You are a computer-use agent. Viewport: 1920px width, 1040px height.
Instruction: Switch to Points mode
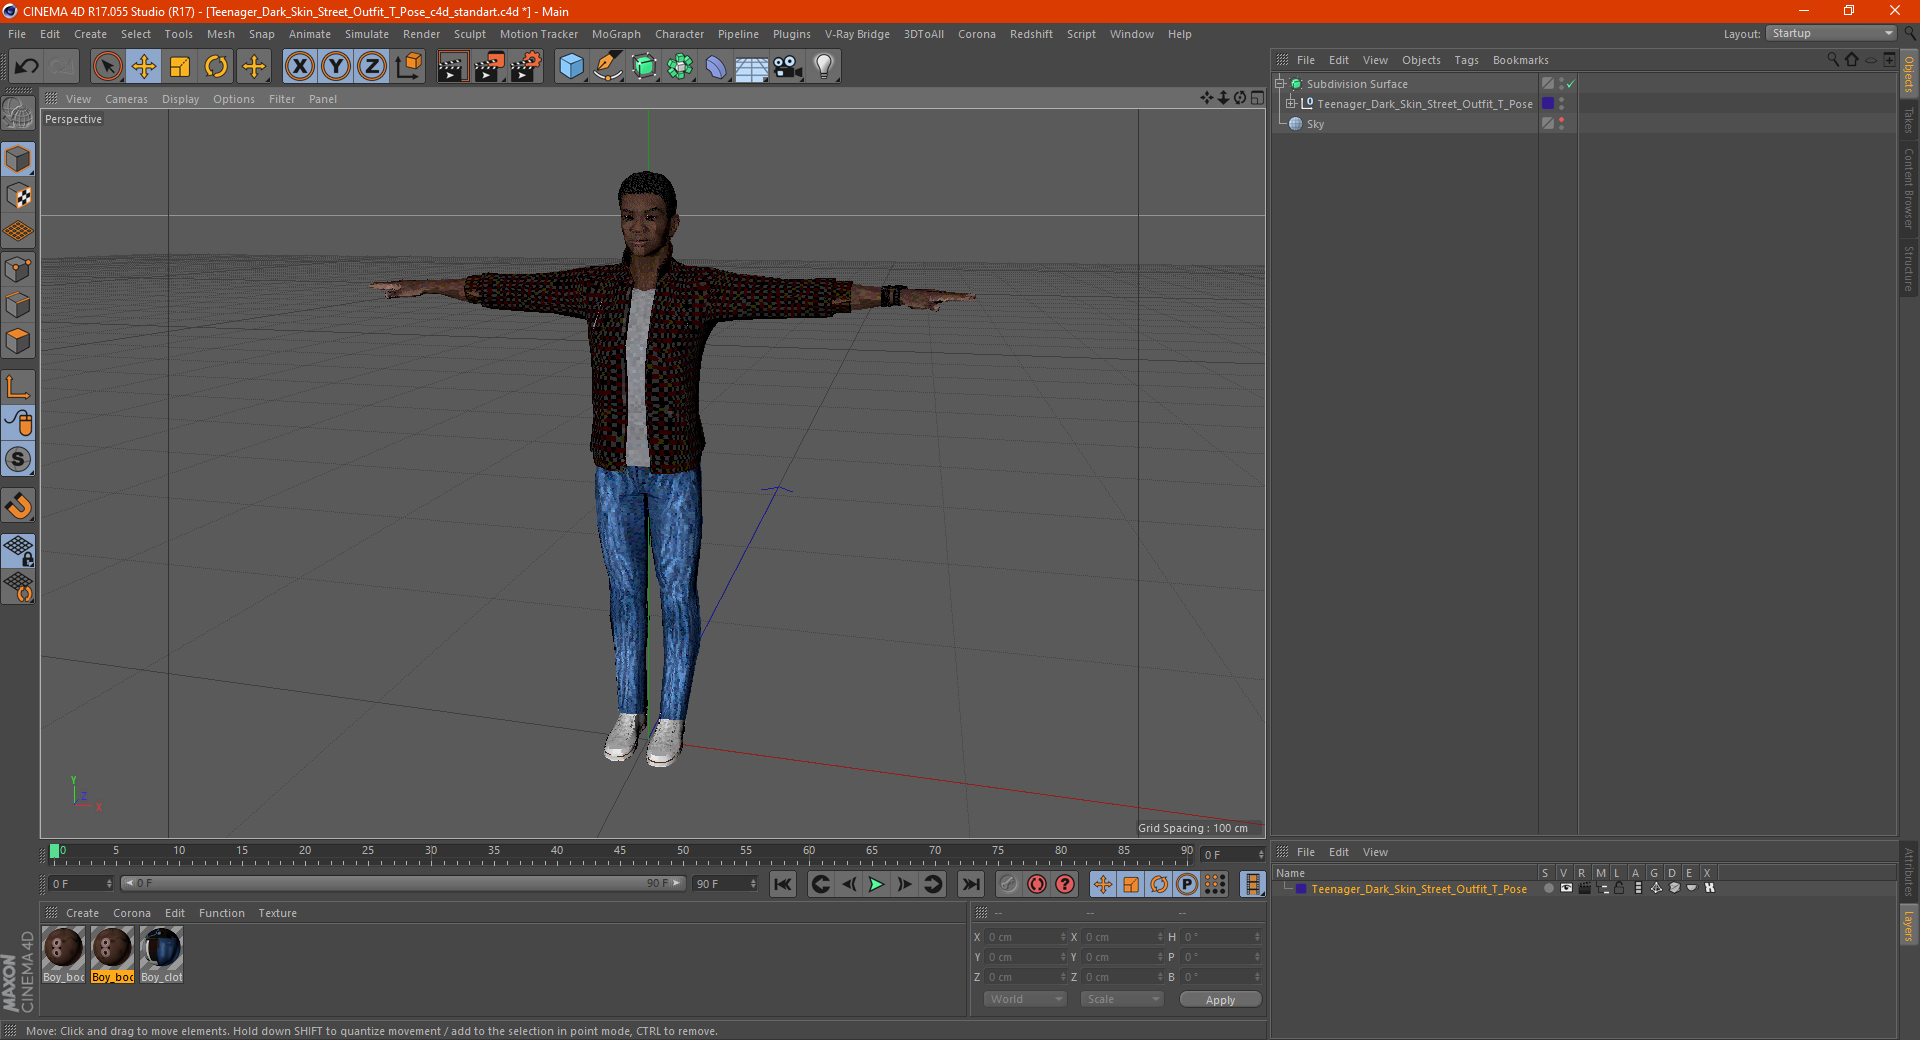18,269
